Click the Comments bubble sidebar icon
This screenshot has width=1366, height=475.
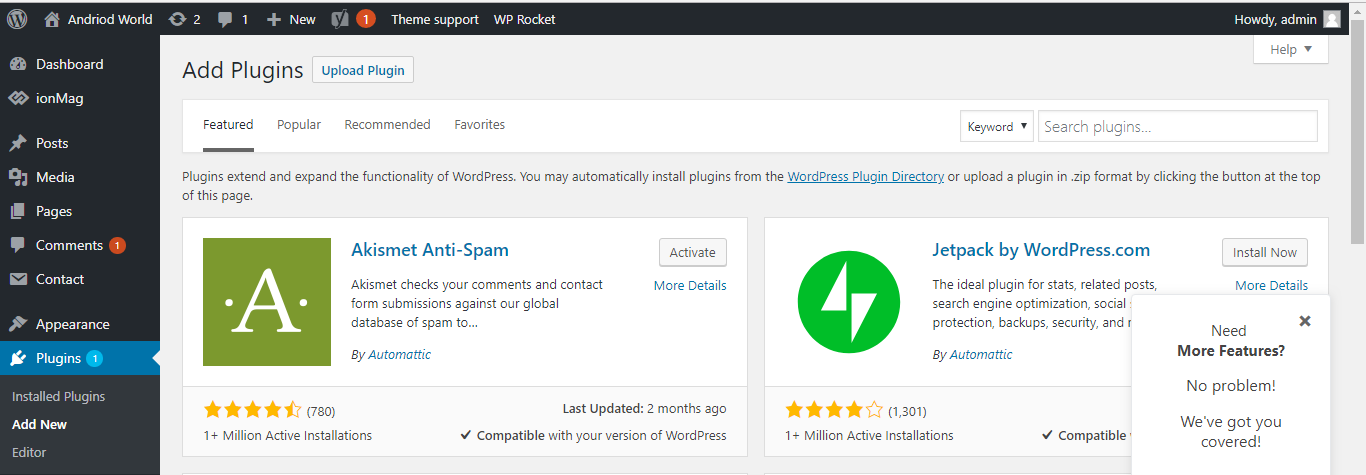pos(18,245)
